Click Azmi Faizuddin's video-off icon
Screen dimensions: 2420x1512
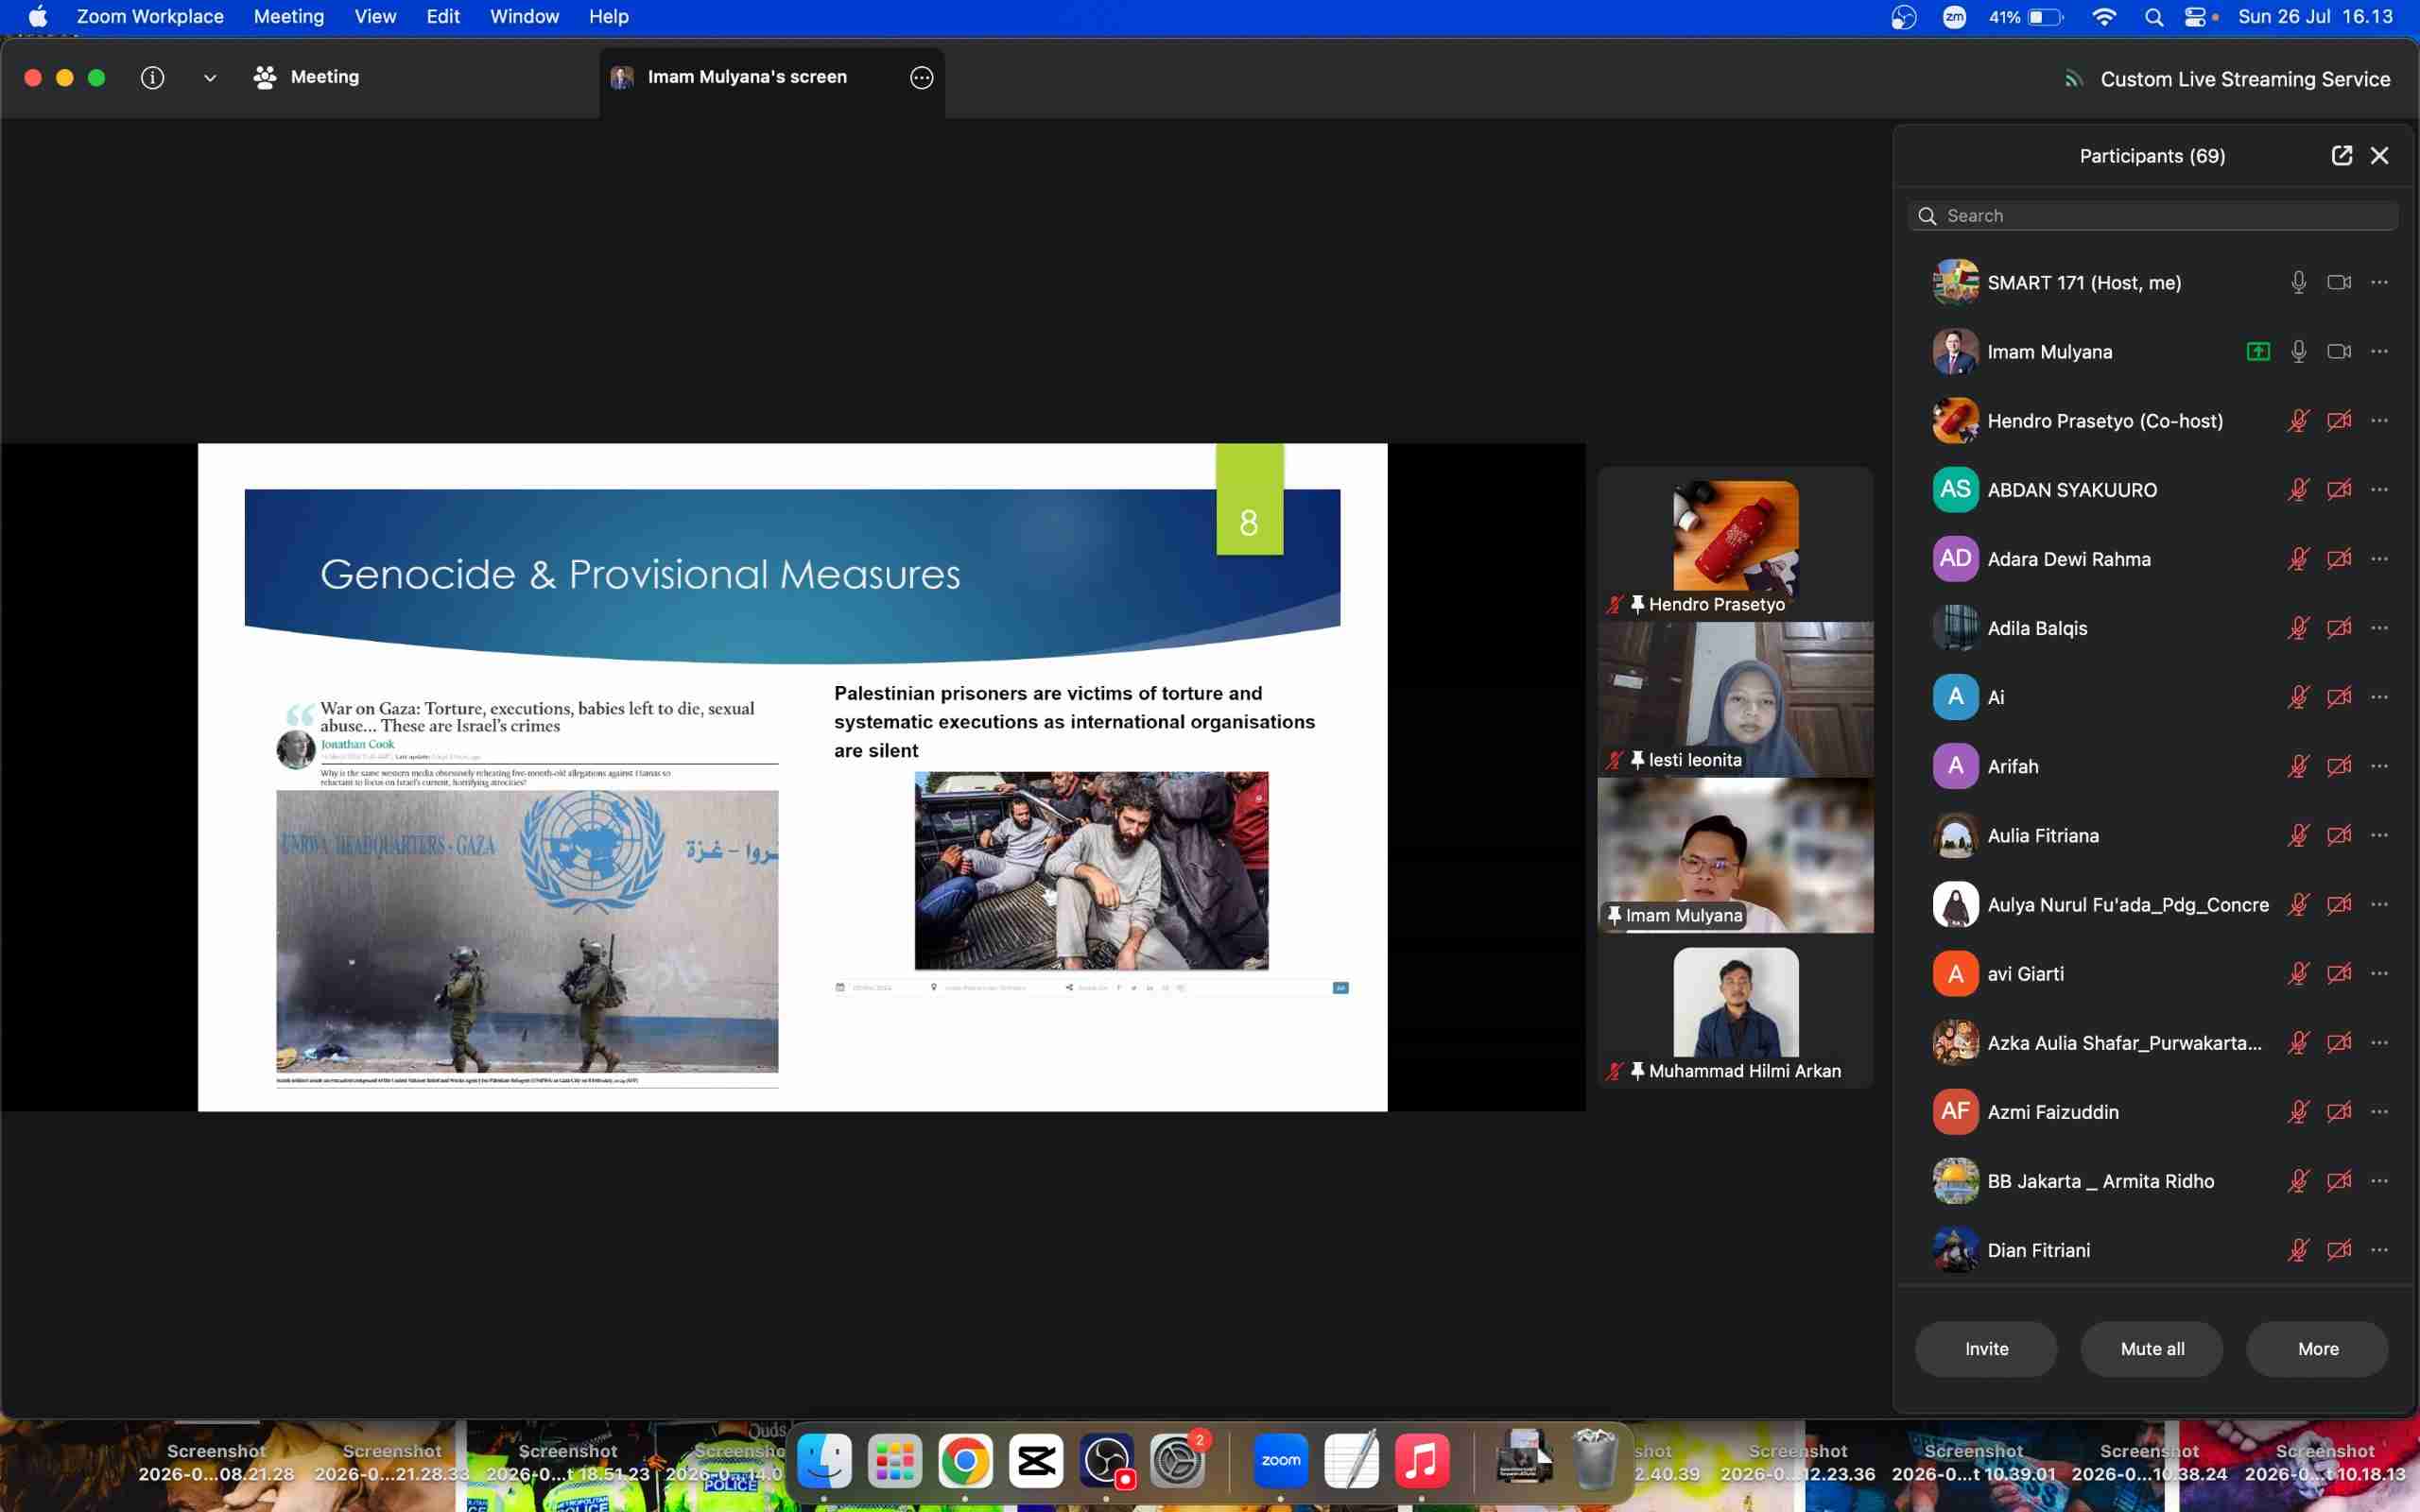point(2338,1111)
